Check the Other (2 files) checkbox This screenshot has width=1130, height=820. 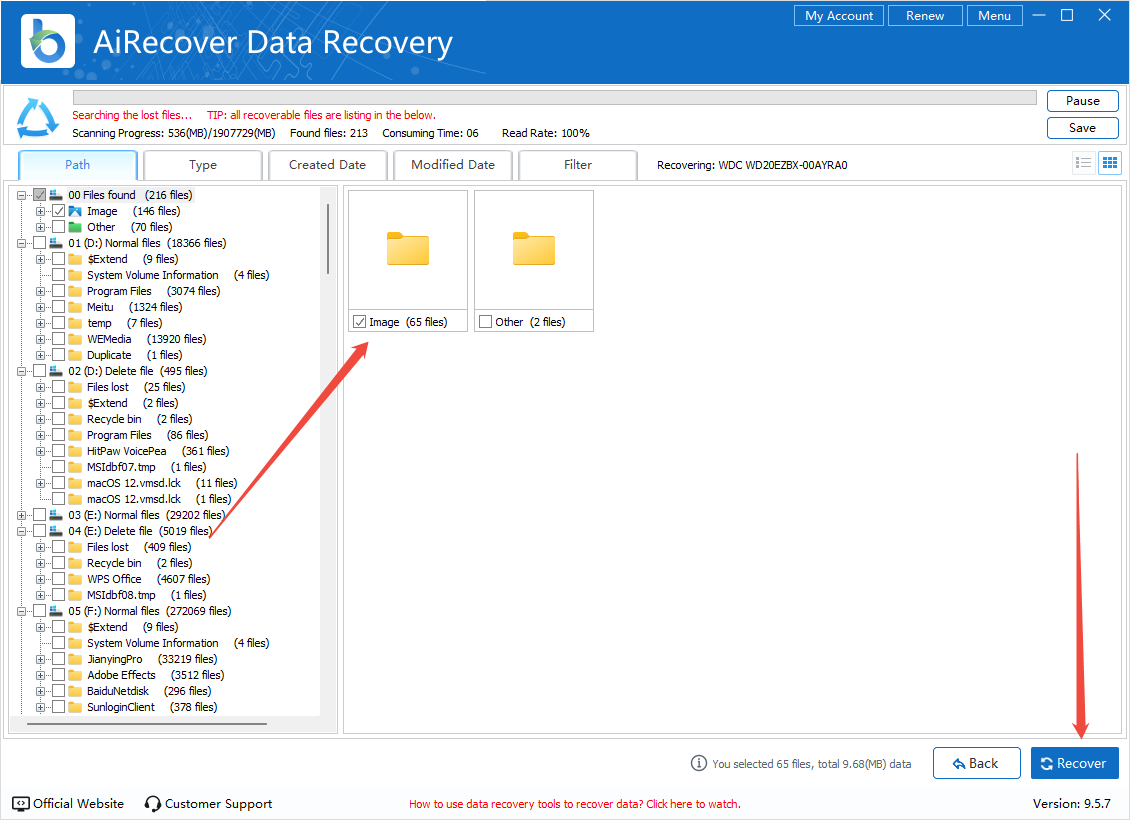click(x=485, y=322)
